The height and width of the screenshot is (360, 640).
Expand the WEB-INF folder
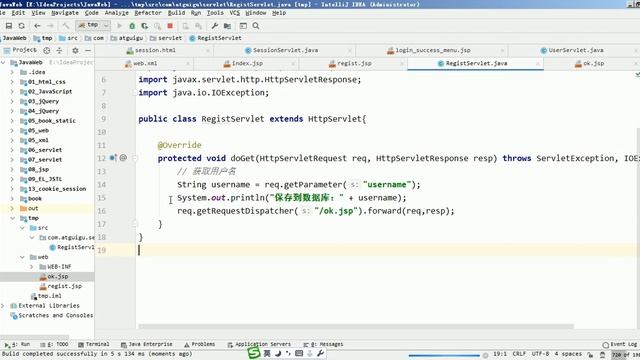31,267
